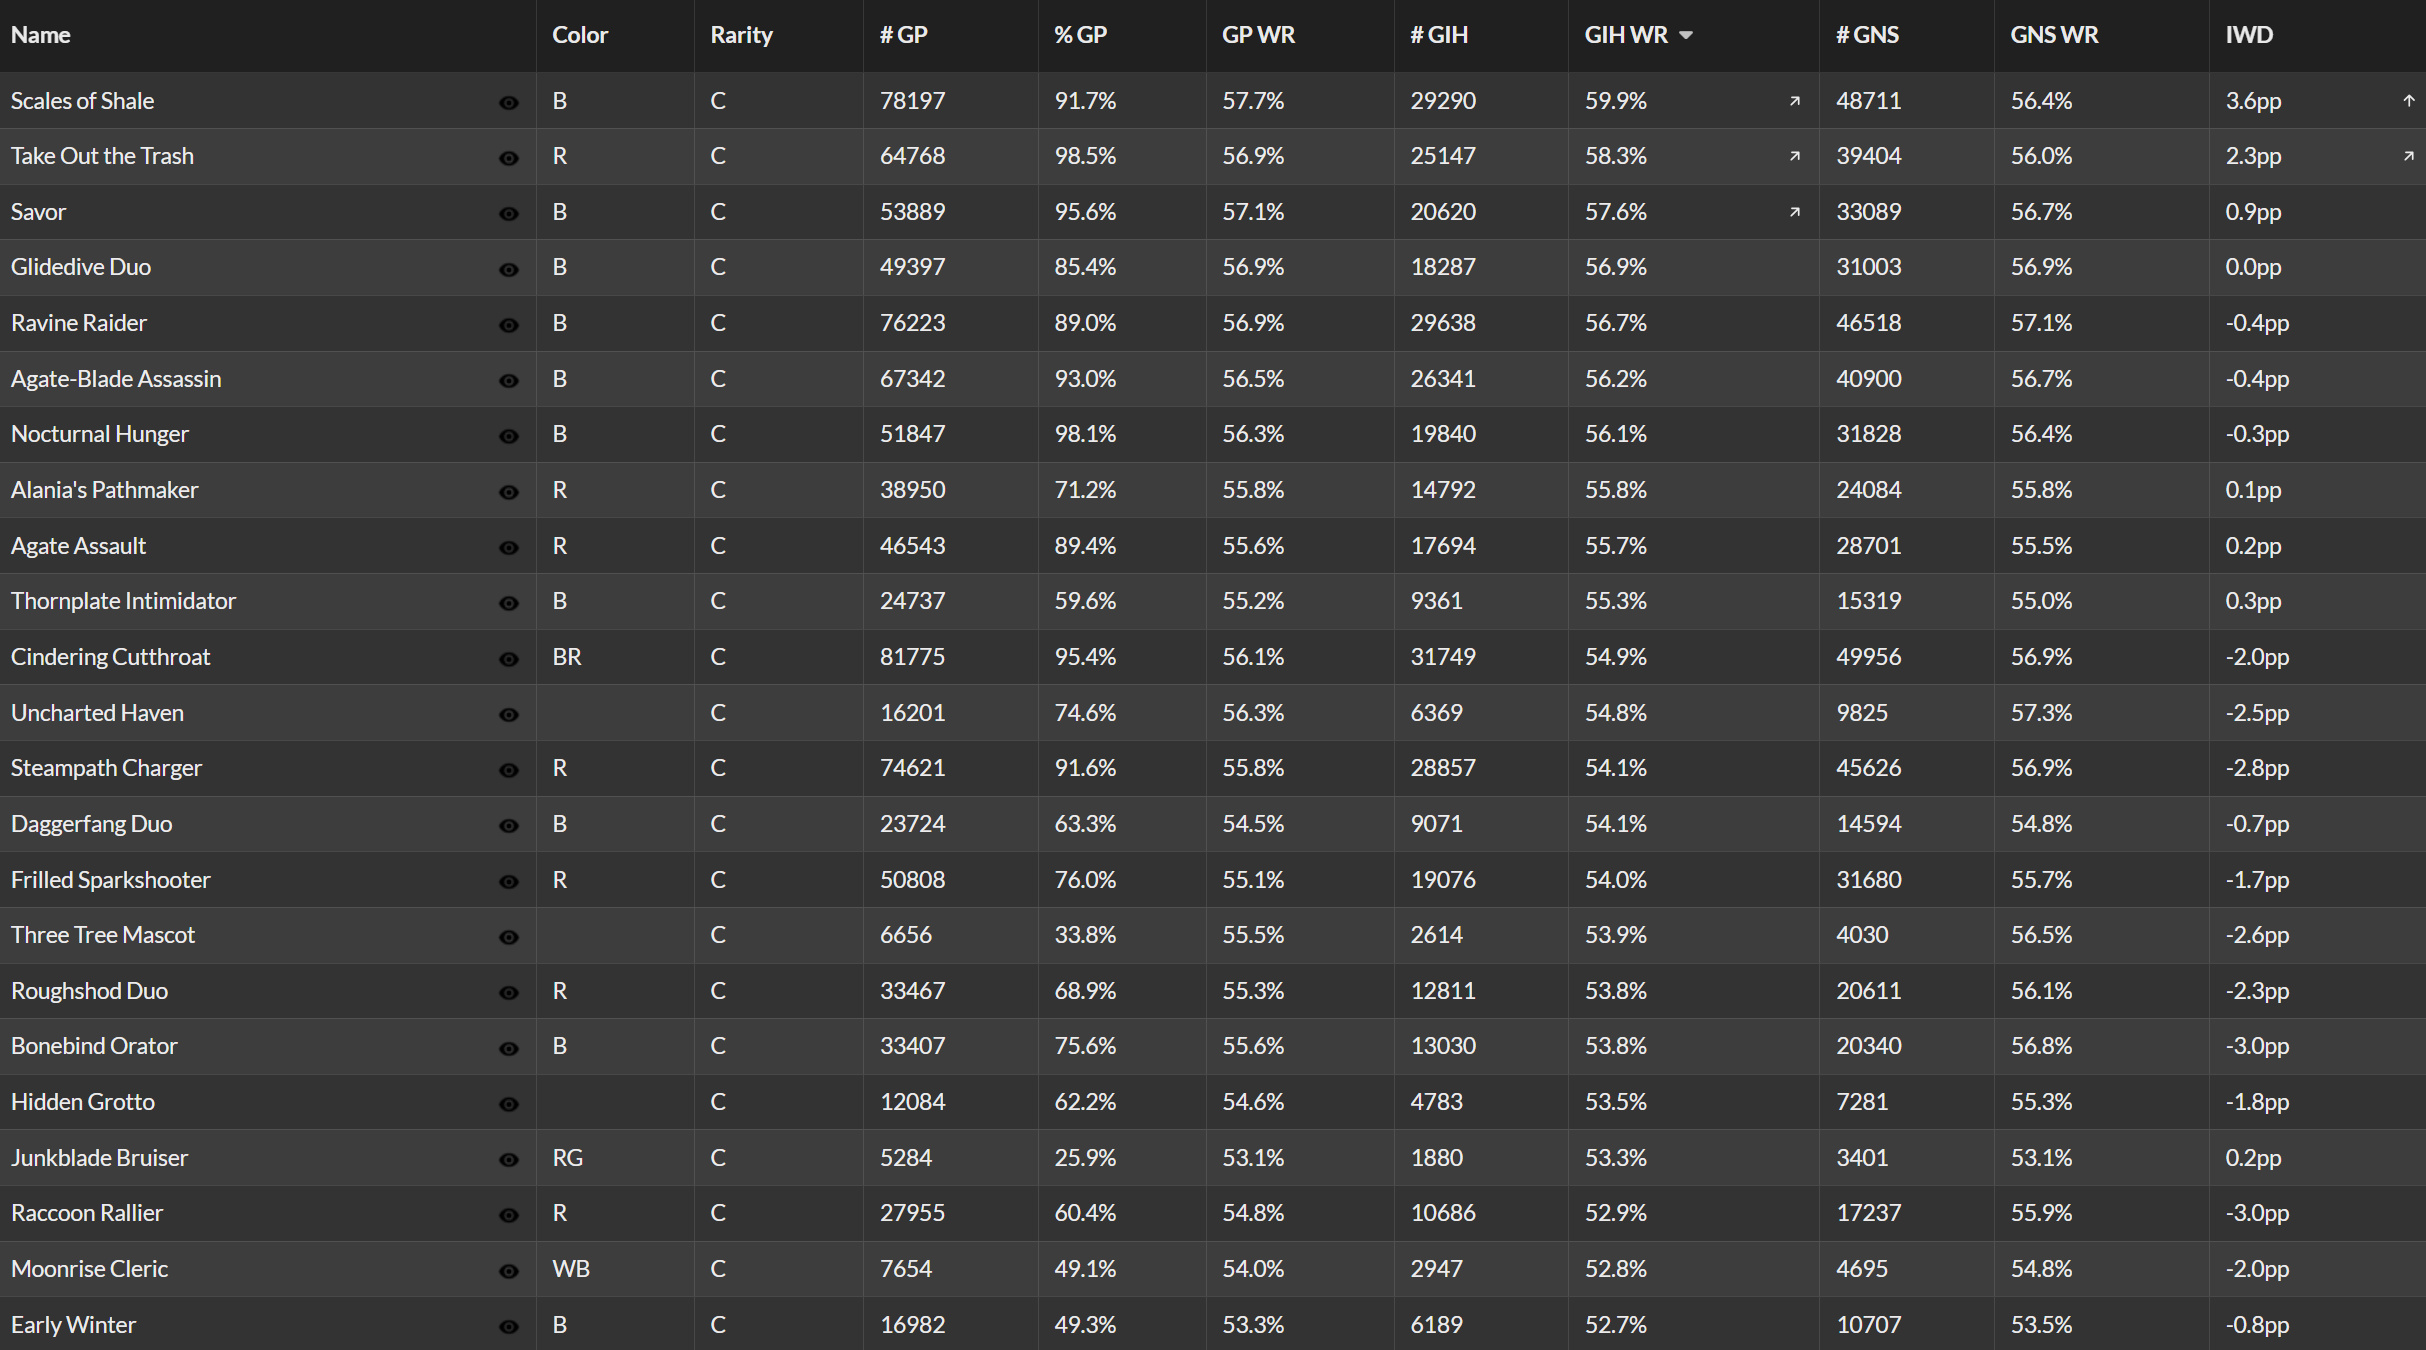Click the arrow icon in Scales of Shale GIH WR
This screenshot has width=2426, height=1350.
pyautogui.click(x=1795, y=101)
